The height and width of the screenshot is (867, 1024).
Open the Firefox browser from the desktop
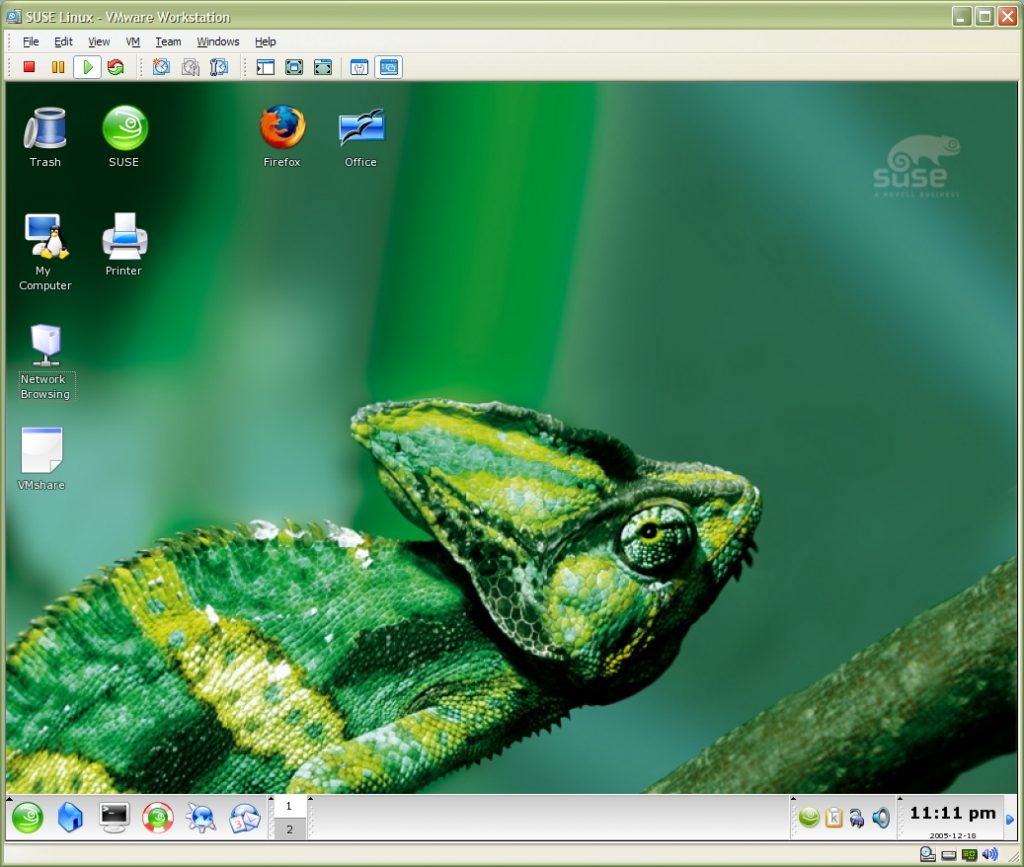point(281,130)
